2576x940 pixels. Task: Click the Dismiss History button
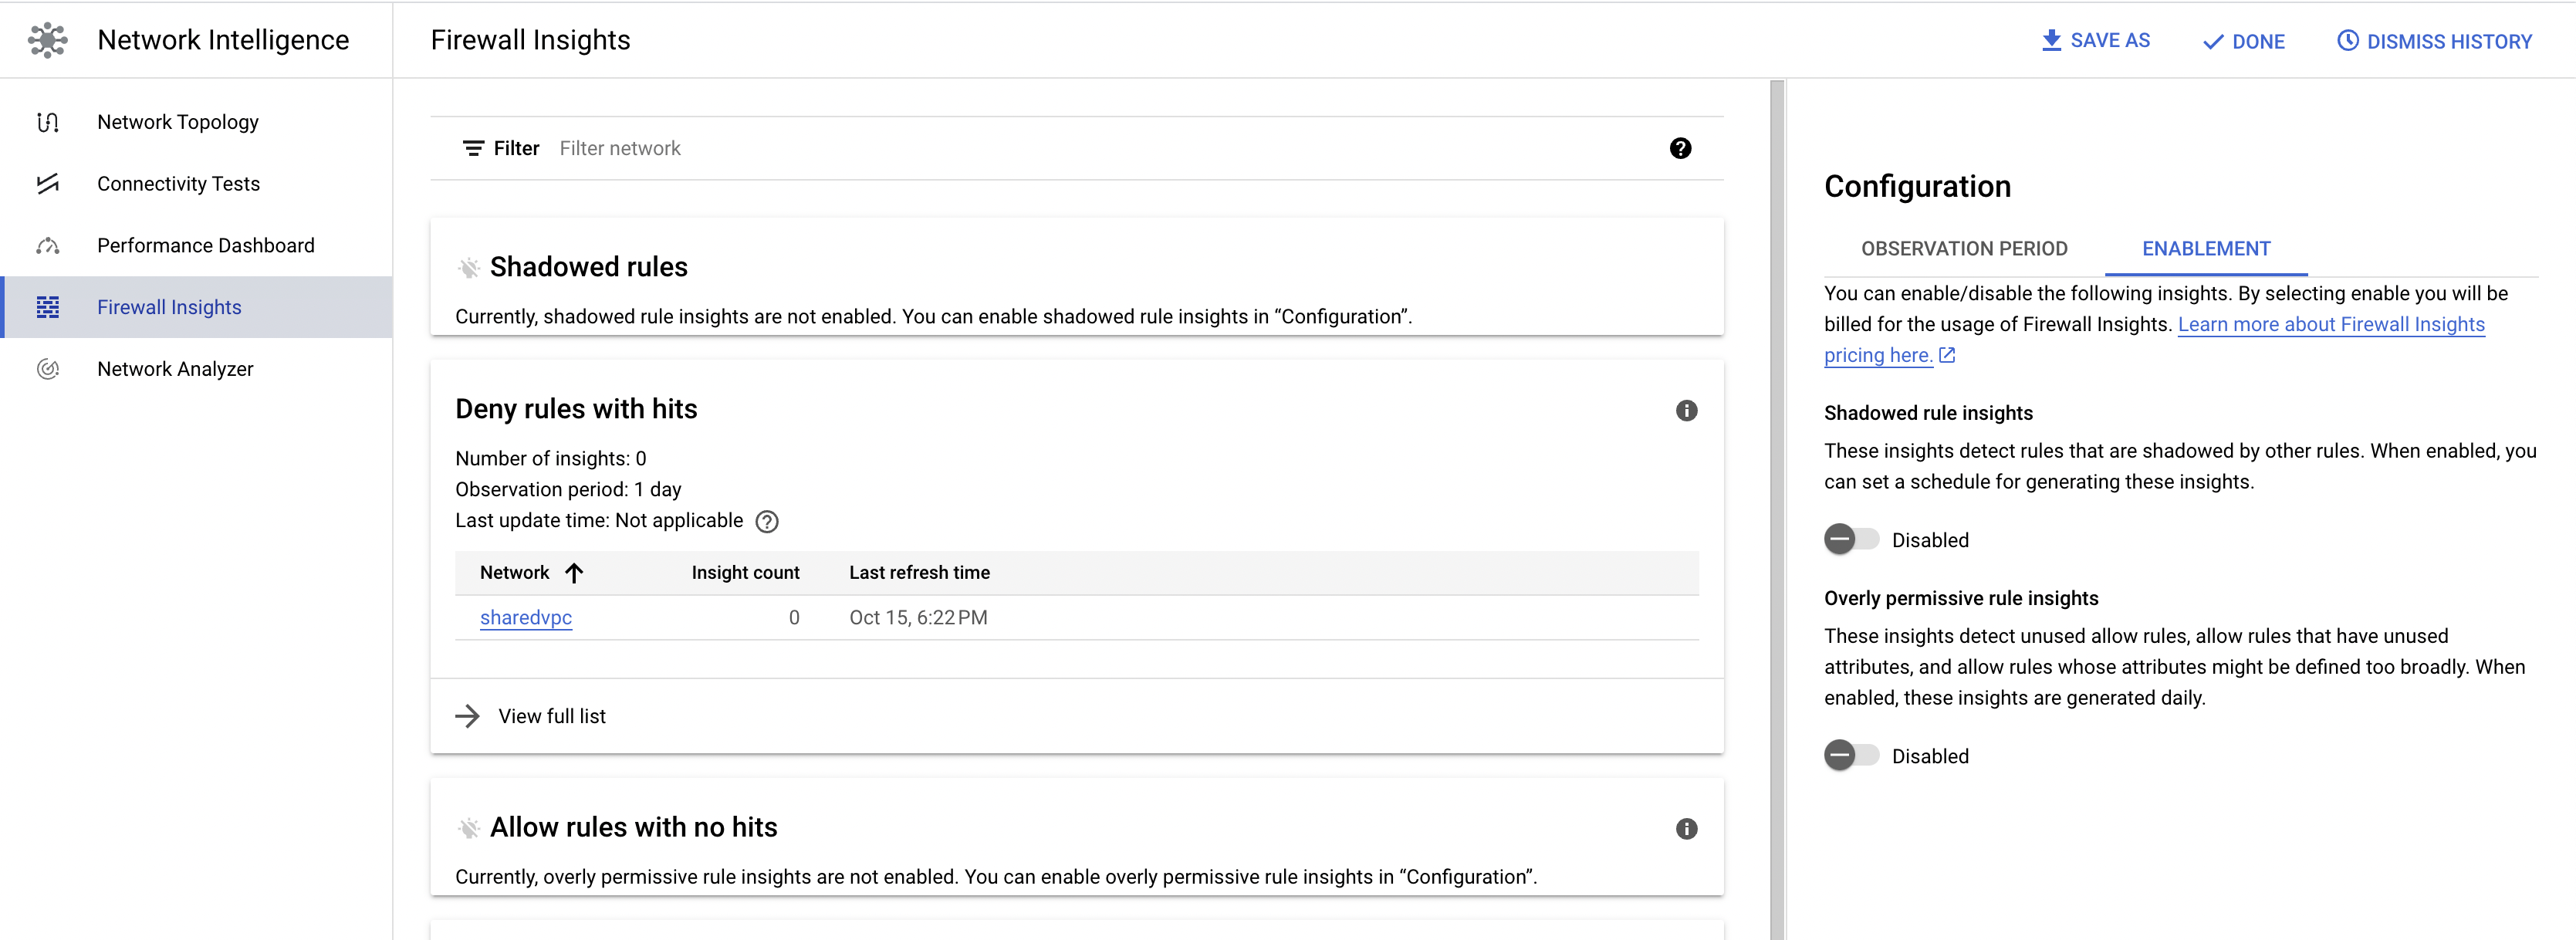coord(2434,42)
